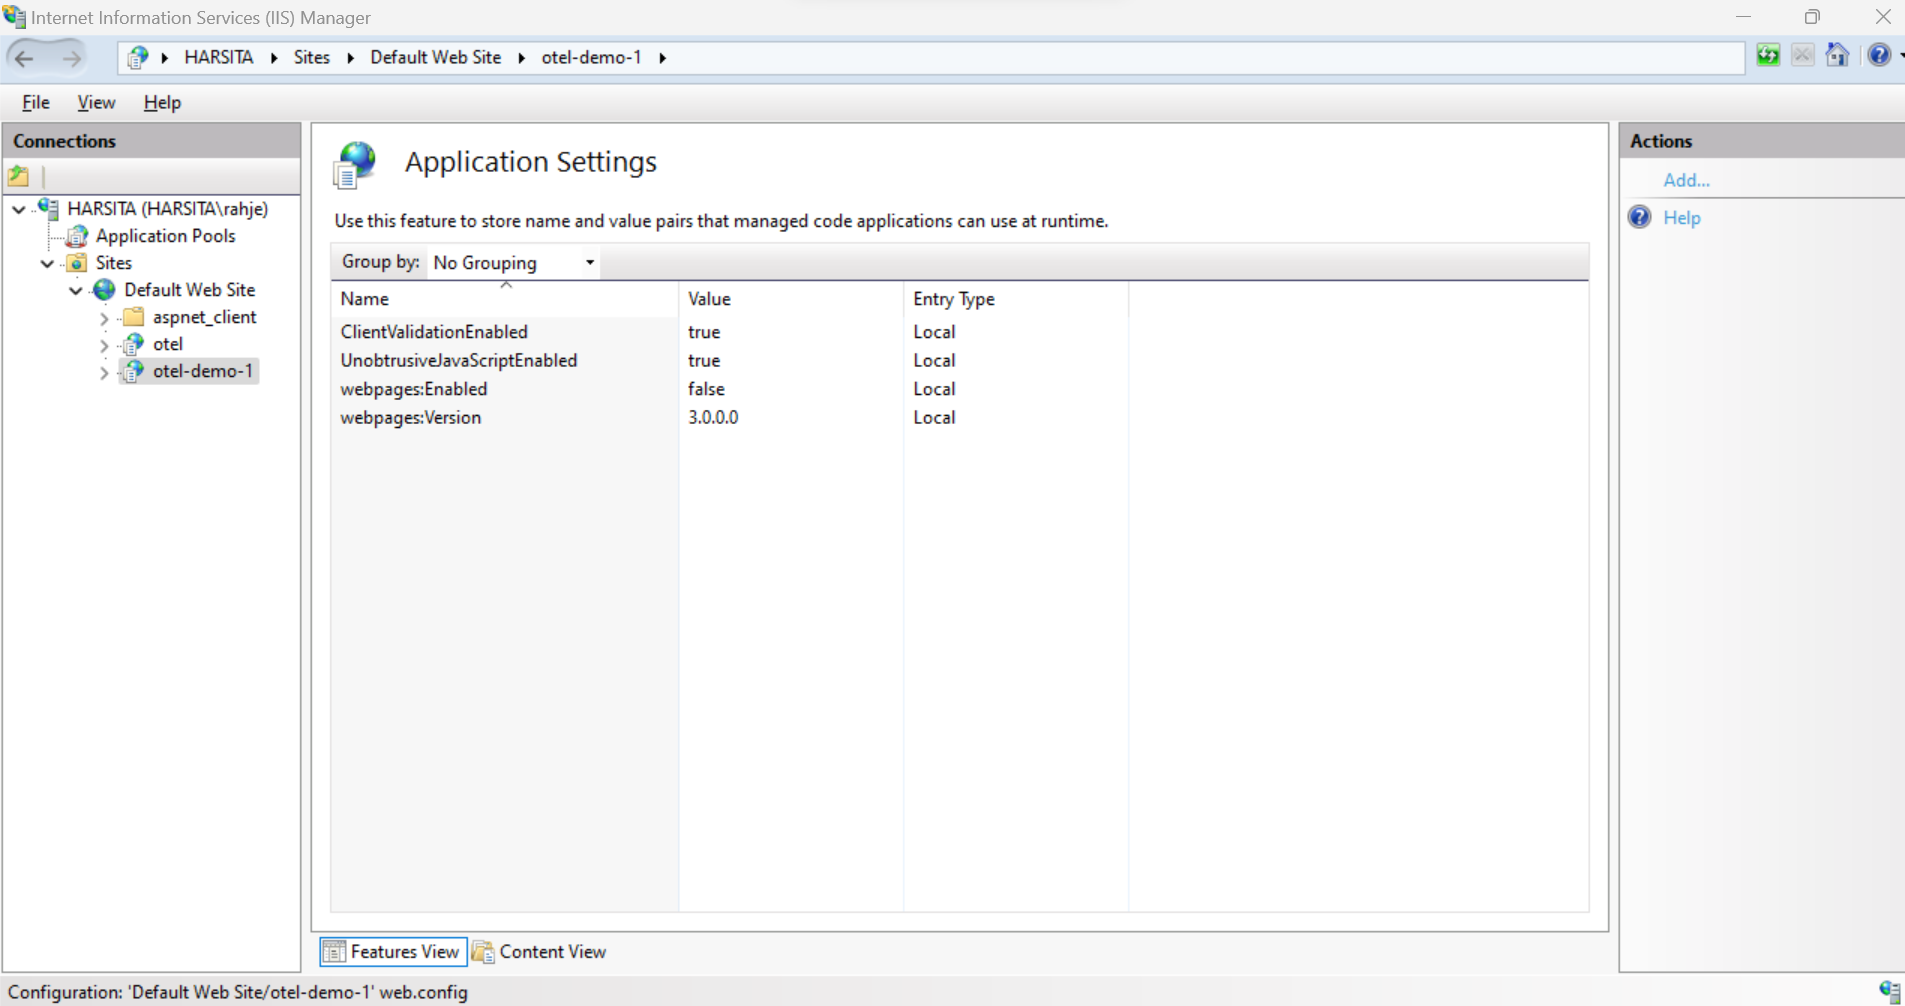This screenshot has height=1006, width=1905.
Task: Switch to Content View tab
Action: 540,951
